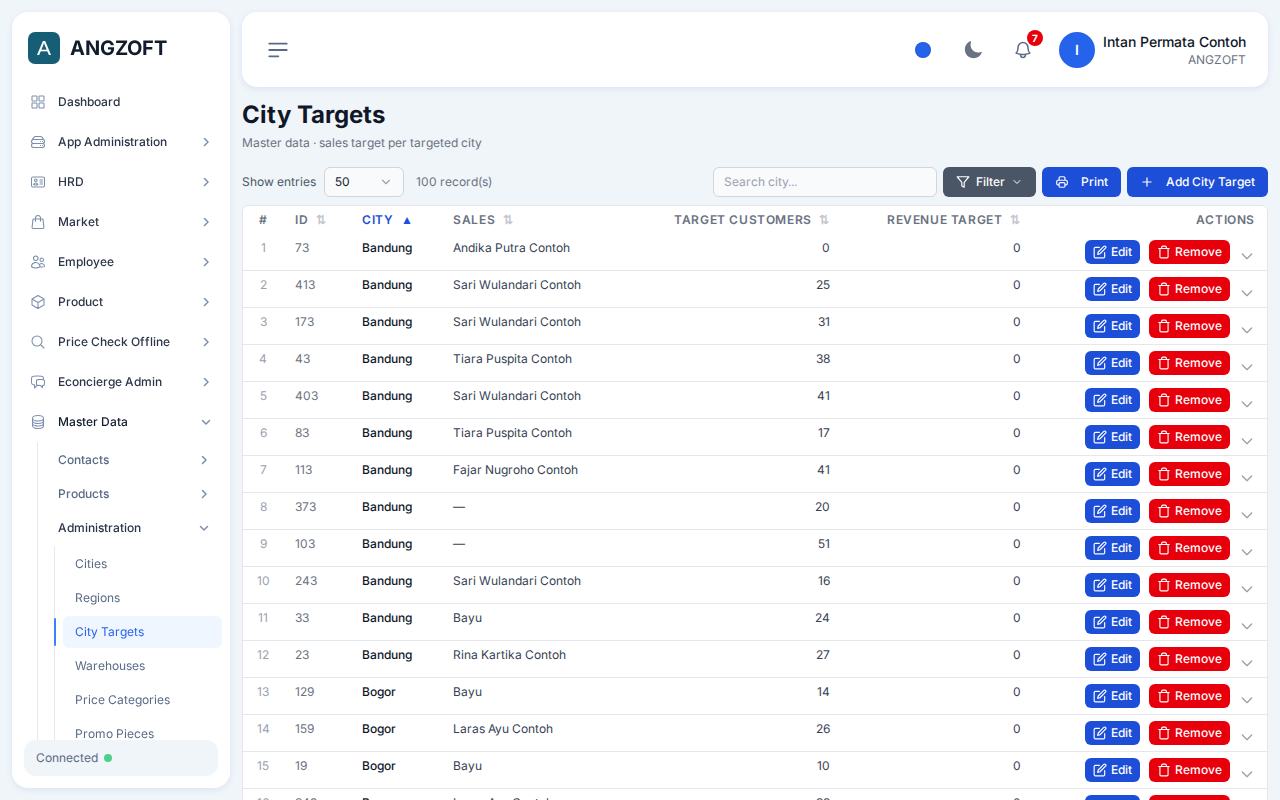Open Econcierge Admin menu
This screenshot has height=800, width=1280.
pyautogui.click(x=121, y=382)
